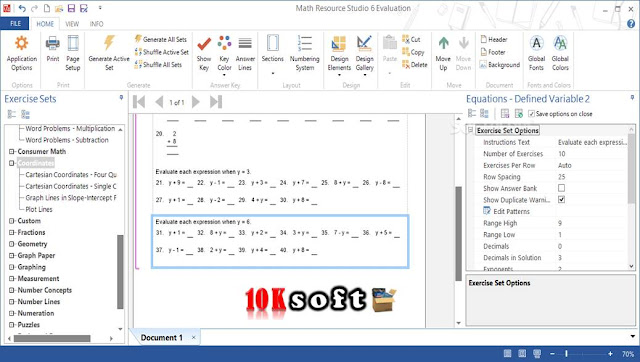Select Plot Lines exercise
Viewport: 640px width, 362px height.
tap(39, 209)
